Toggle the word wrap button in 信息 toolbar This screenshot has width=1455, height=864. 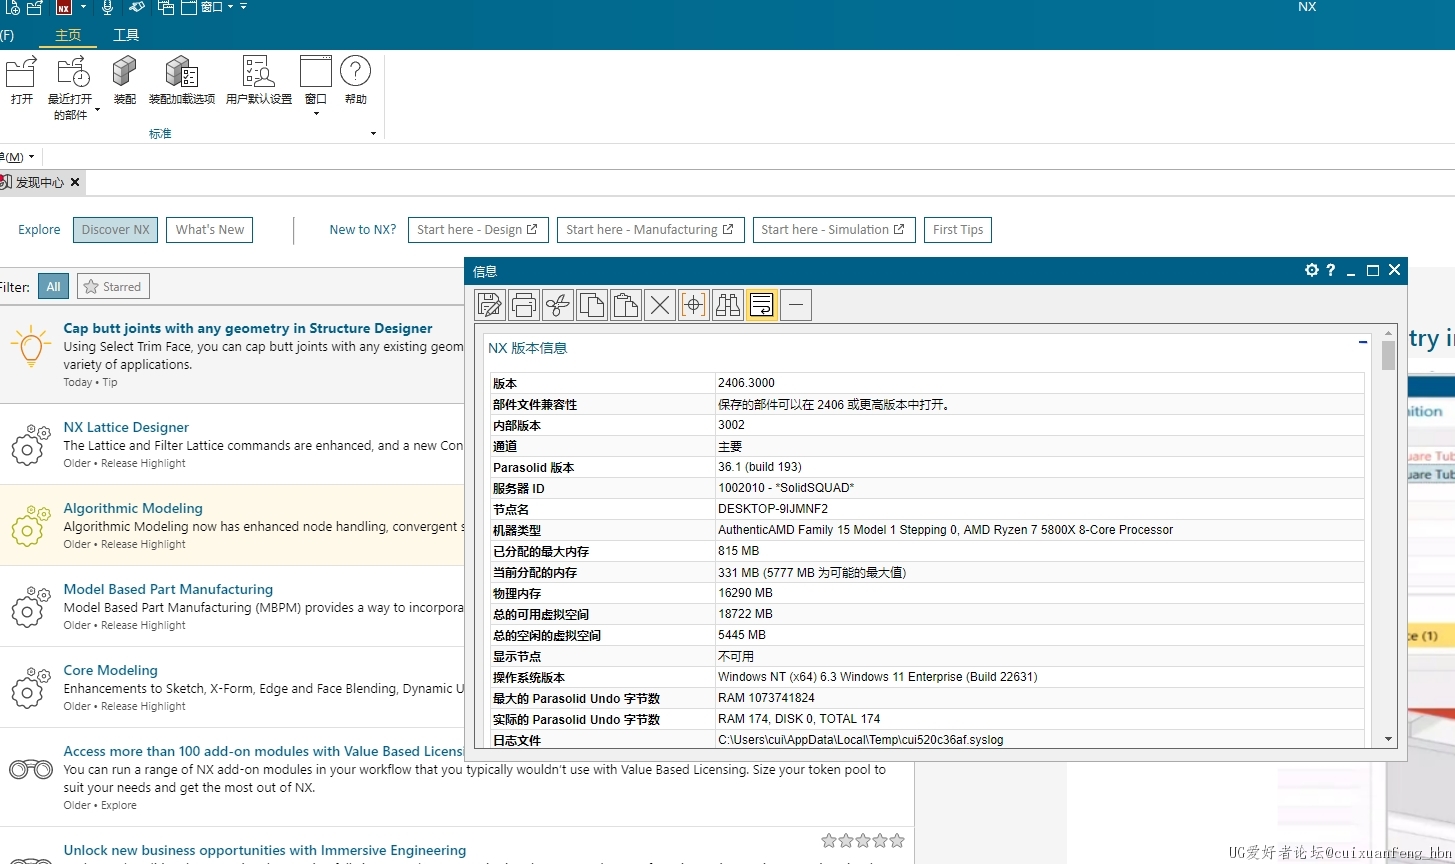point(762,305)
